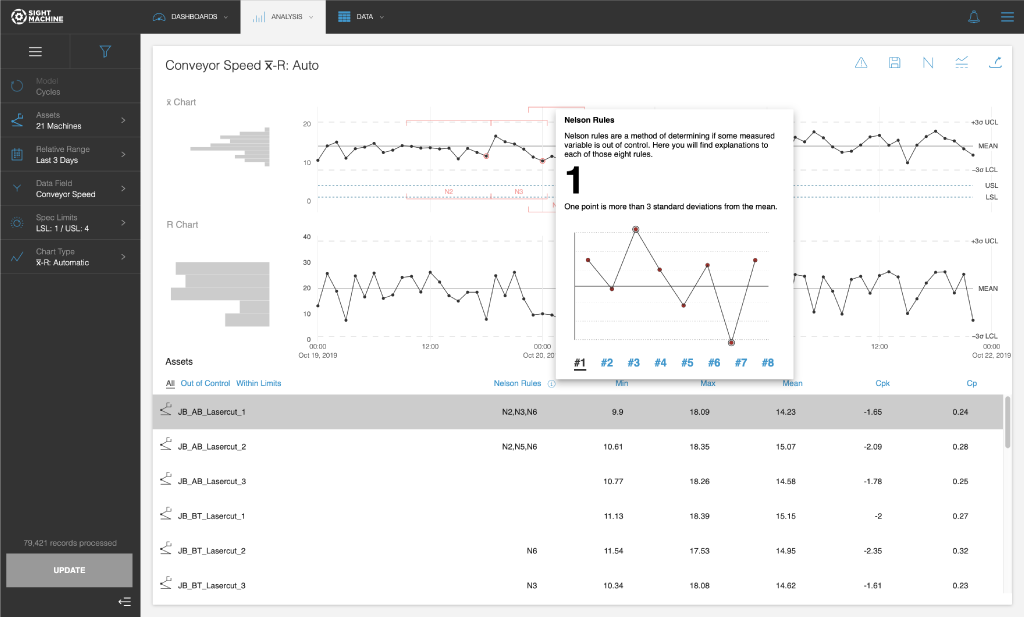This screenshot has height=617, width=1024.
Task: Click the assets table scrollbar
Action: point(1008,422)
